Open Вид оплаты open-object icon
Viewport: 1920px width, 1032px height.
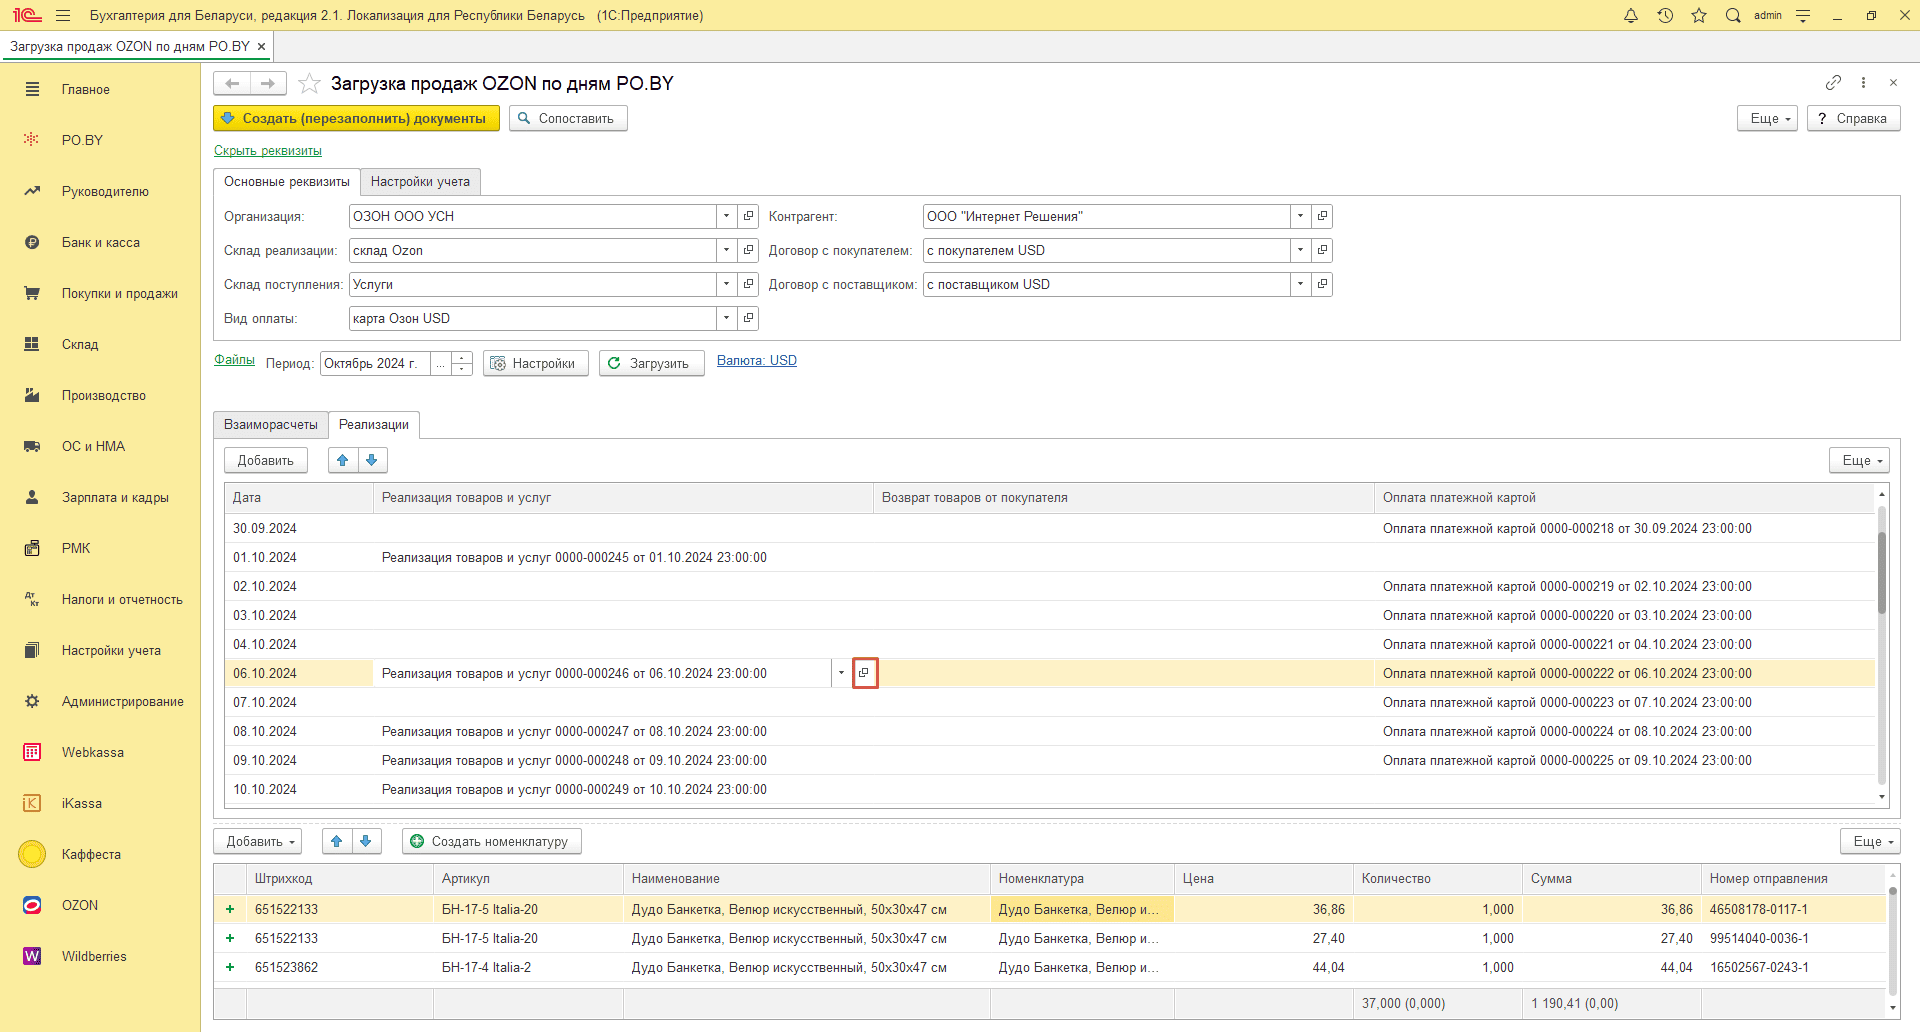(x=748, y=318)
